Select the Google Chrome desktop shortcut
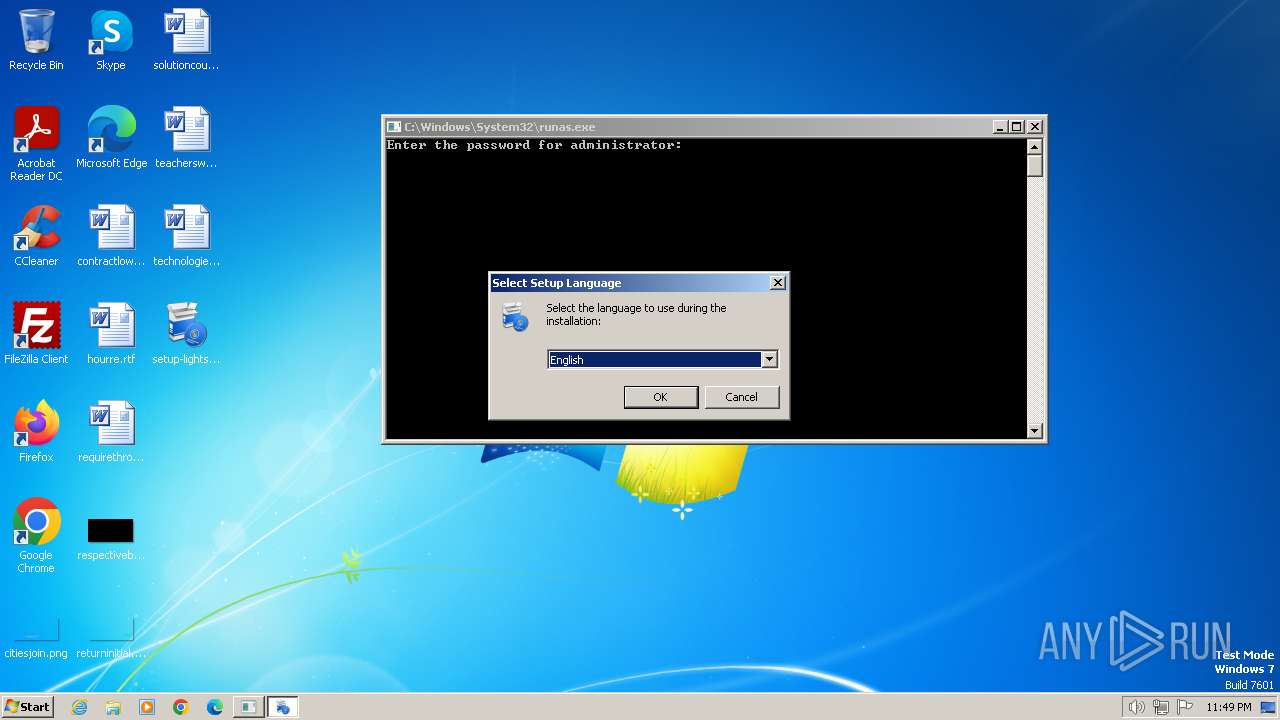The width and height of the screenshot is (1280, 720). [x=36, y=536]
